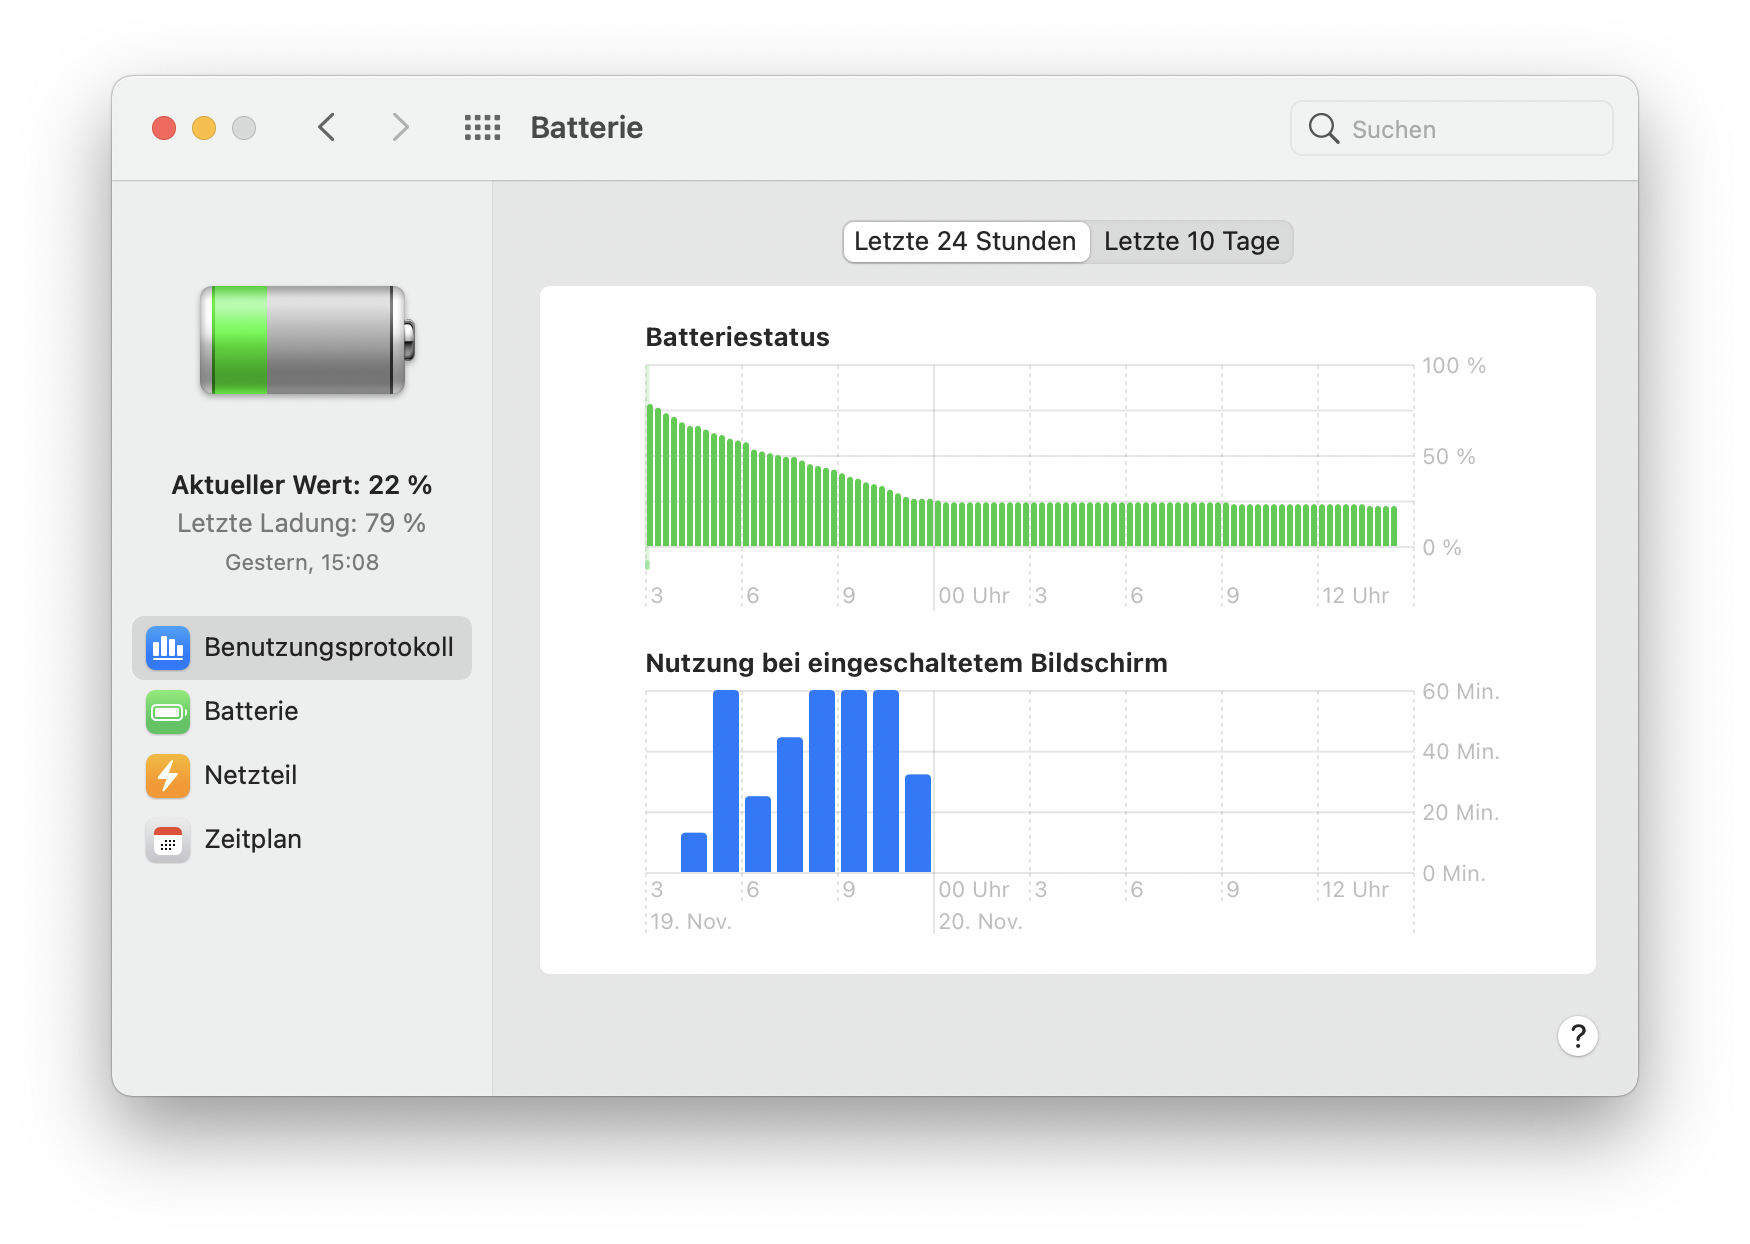The height and width of the screenshot is (1244, 1750).
Task: Open the Netzteil sidebar section
Action: [302, 776]
